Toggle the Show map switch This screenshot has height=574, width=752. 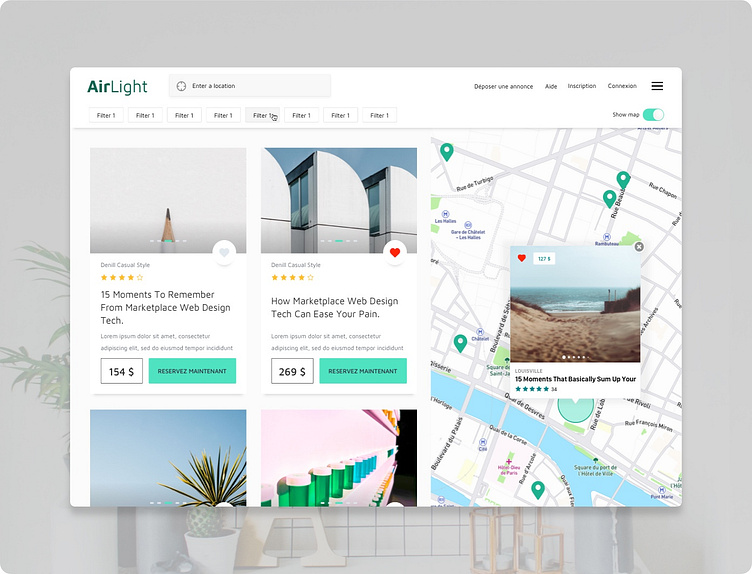tap(653, 115)
